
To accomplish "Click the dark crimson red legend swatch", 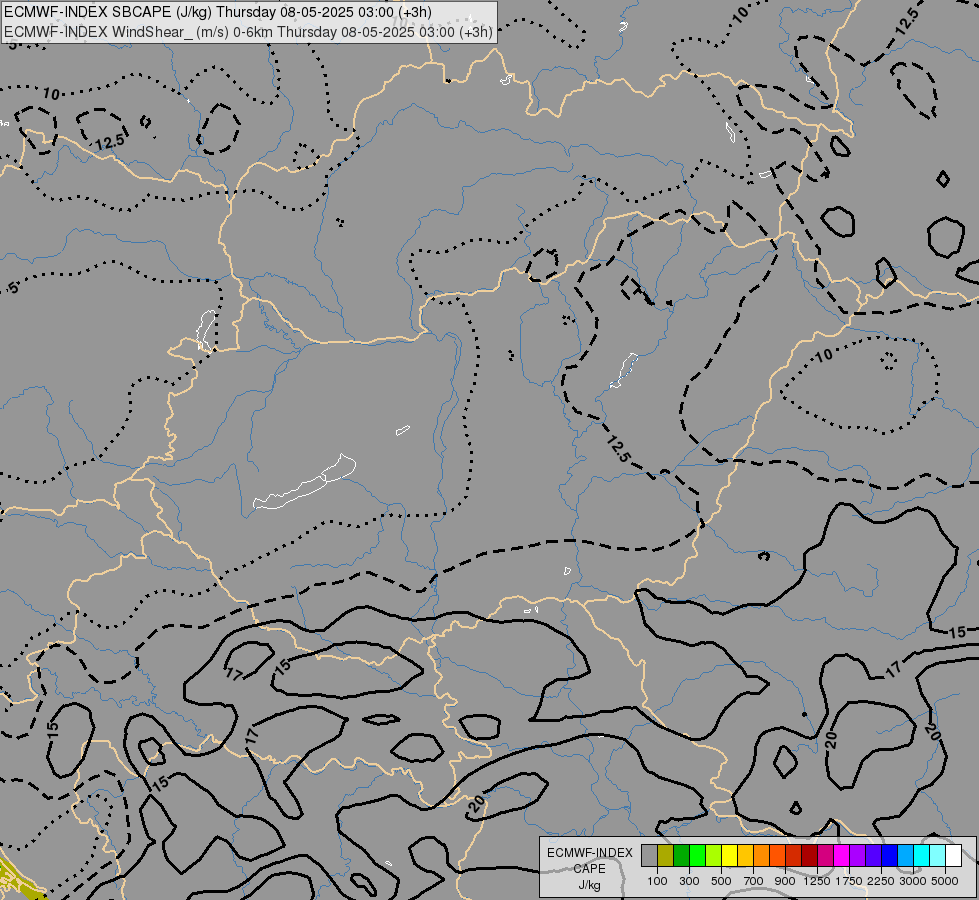I will coord(809,855).
